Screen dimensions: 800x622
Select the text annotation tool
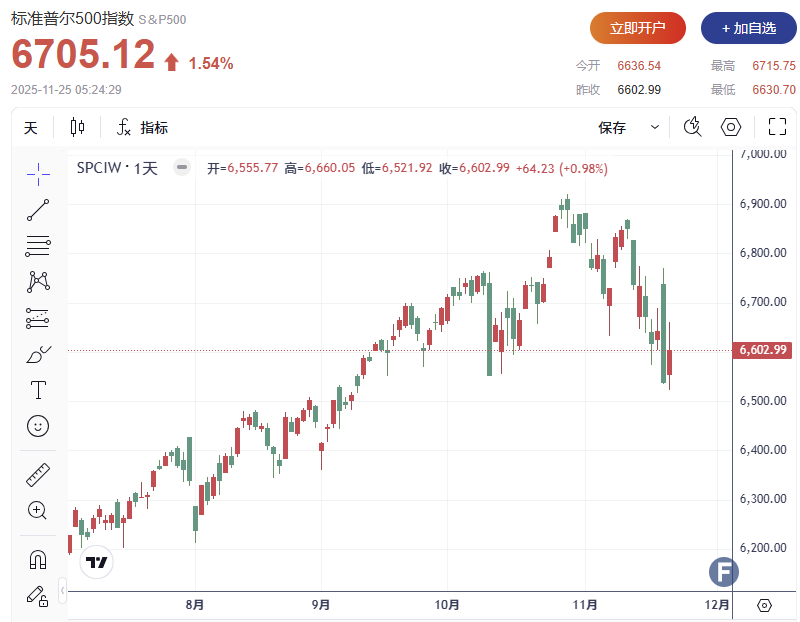pyautogui.click(x=38, y=390)
